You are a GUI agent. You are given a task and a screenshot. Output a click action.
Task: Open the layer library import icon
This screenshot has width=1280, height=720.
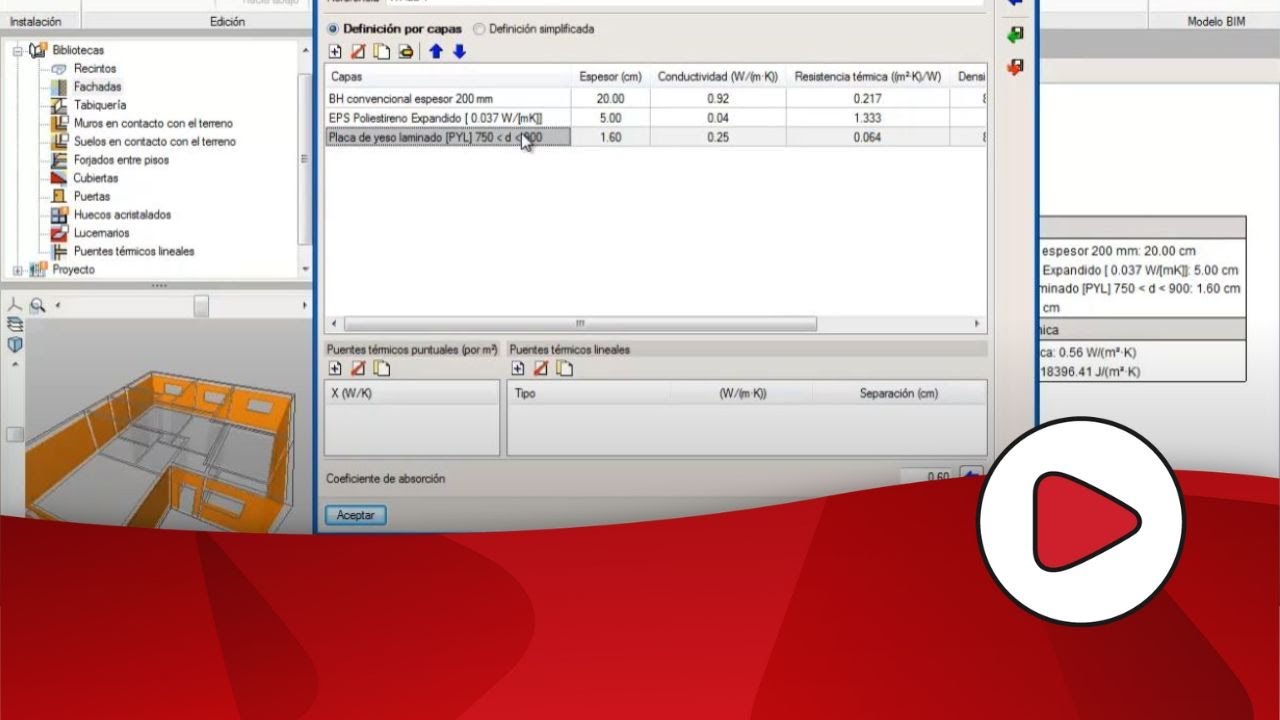click(x=405, y=52)
